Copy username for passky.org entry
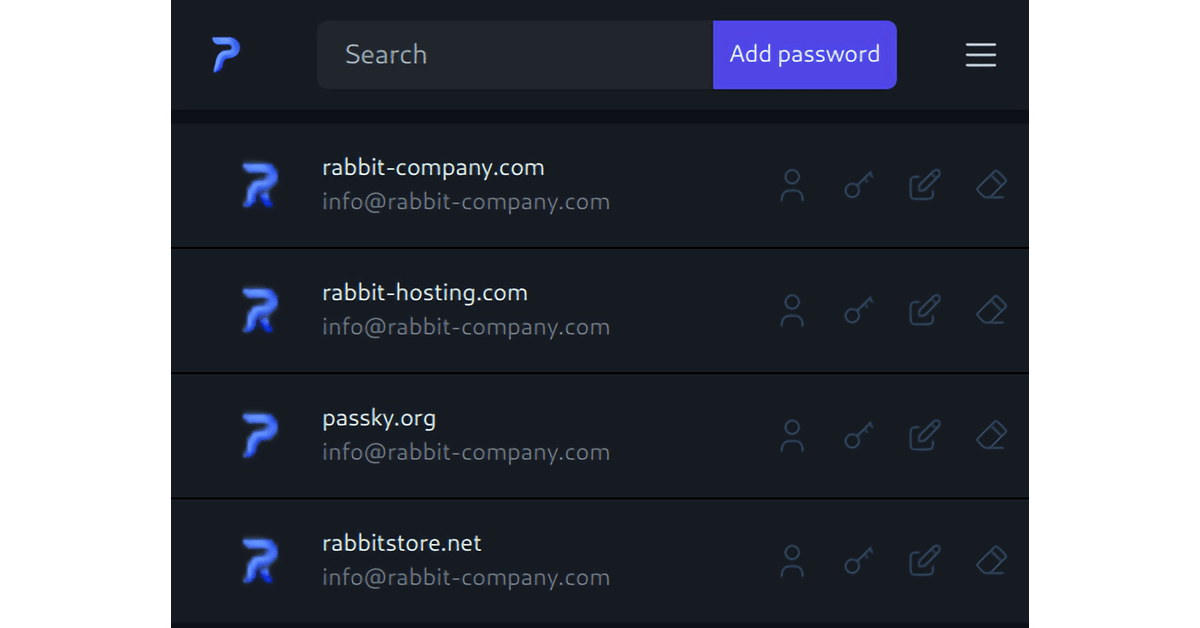 tap(792, 435)
